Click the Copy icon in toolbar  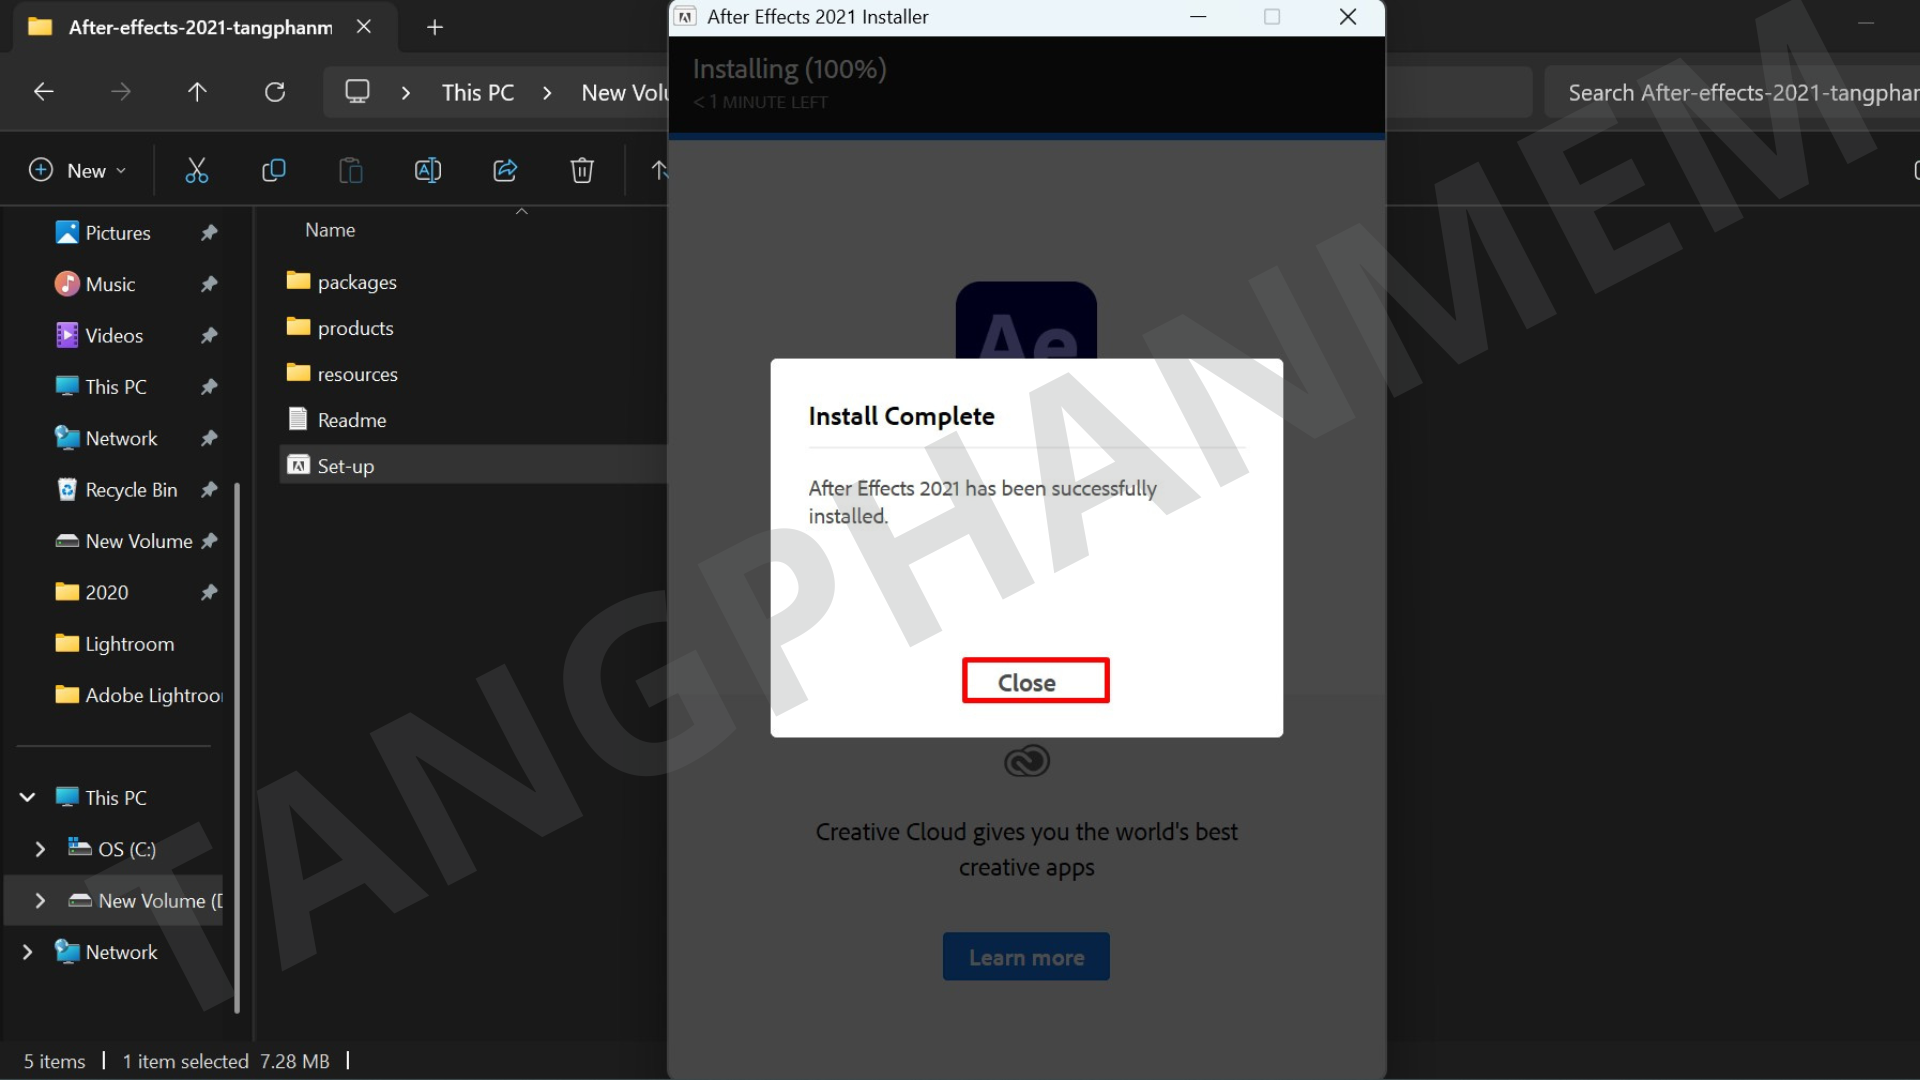pyautogui.click(x=273, y=171)
